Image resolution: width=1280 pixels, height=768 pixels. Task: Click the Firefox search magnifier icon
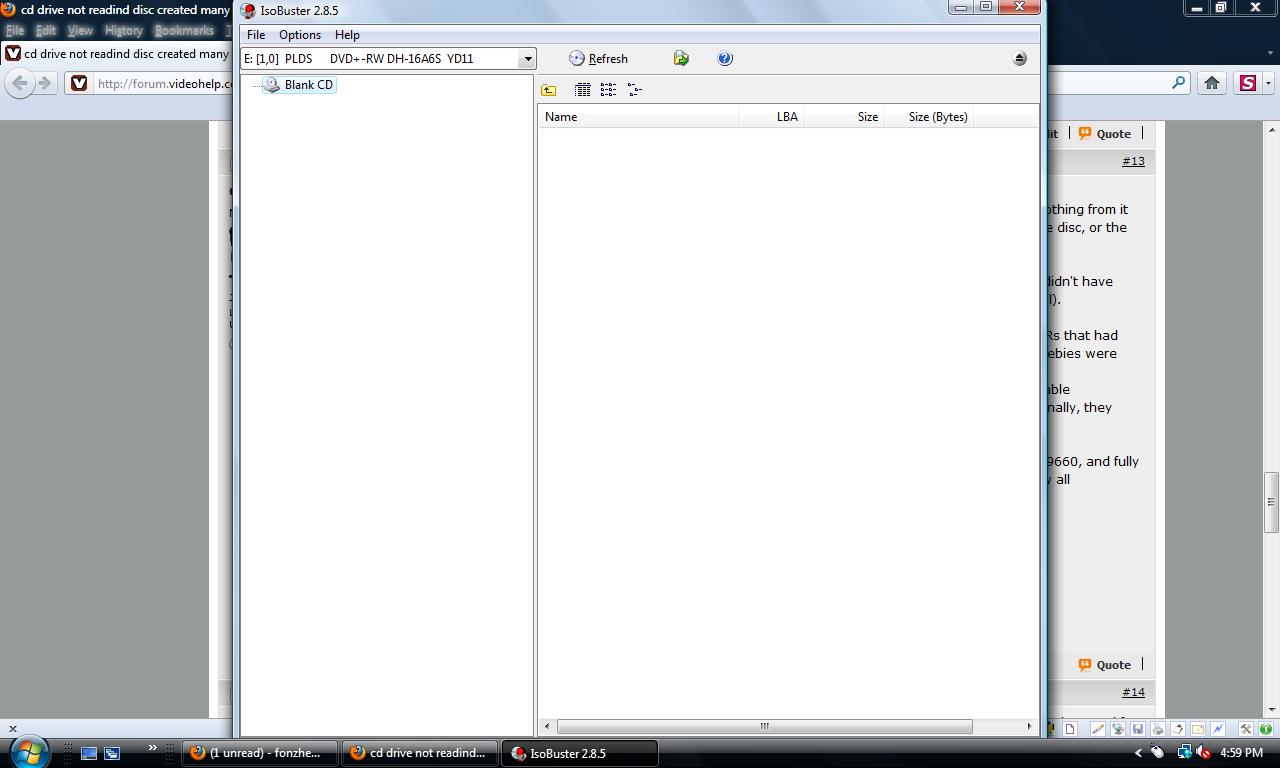click(x=1179, y=83)
